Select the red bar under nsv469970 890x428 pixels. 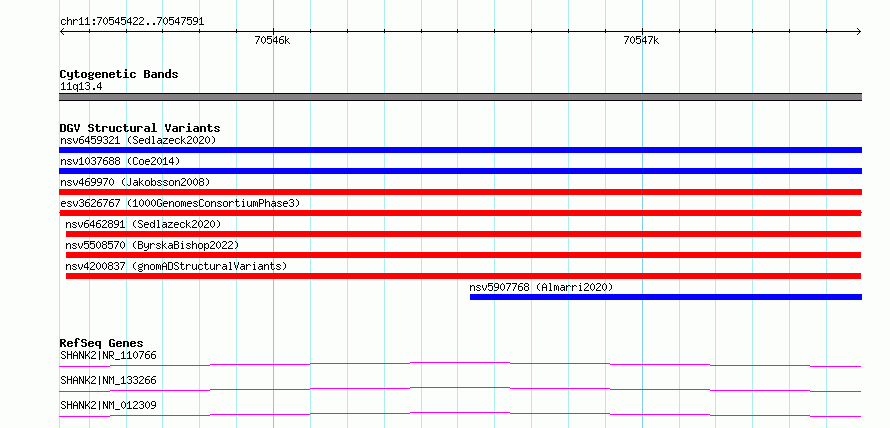pos(460,192)
